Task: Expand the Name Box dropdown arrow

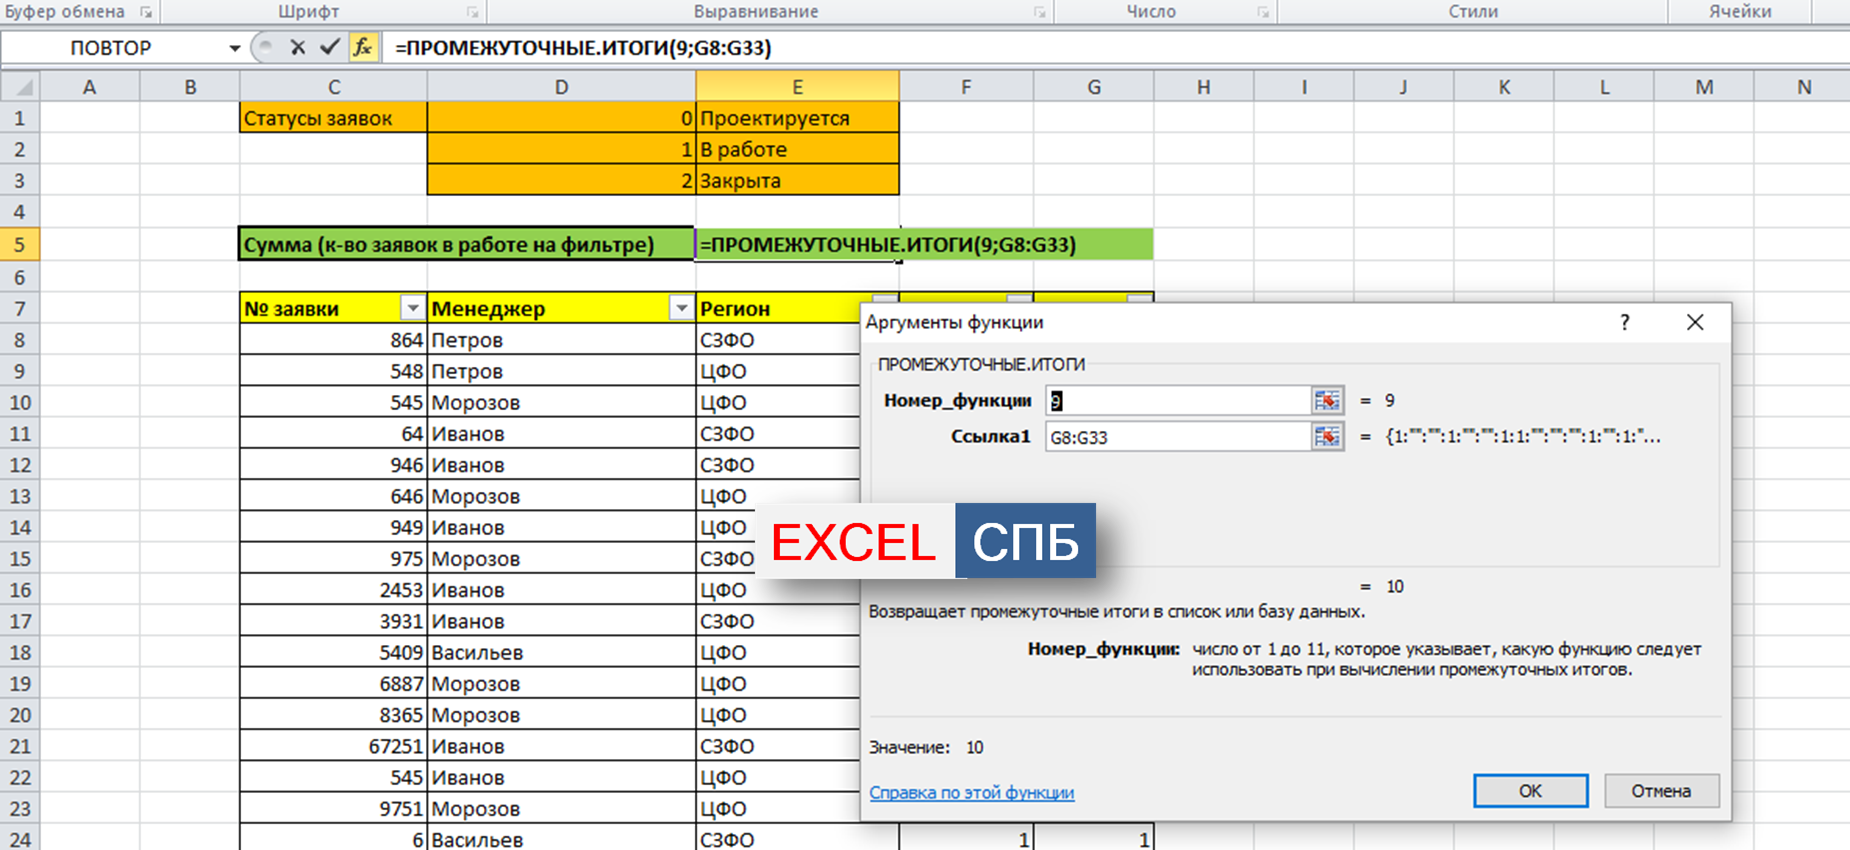Action: click(234, 48)
